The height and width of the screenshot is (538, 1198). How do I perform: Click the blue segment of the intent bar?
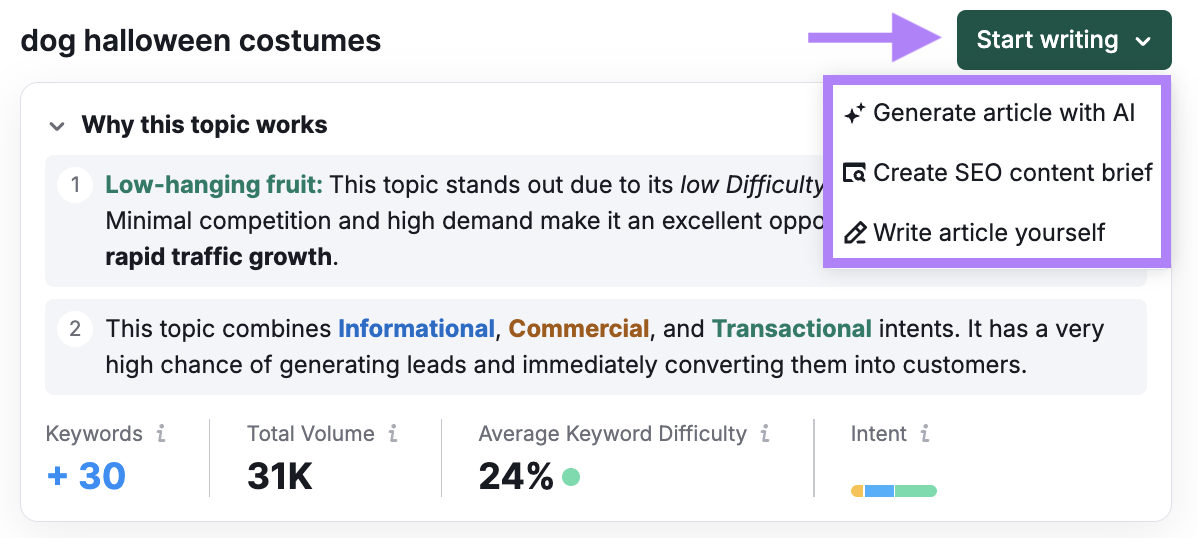point(879,491)
